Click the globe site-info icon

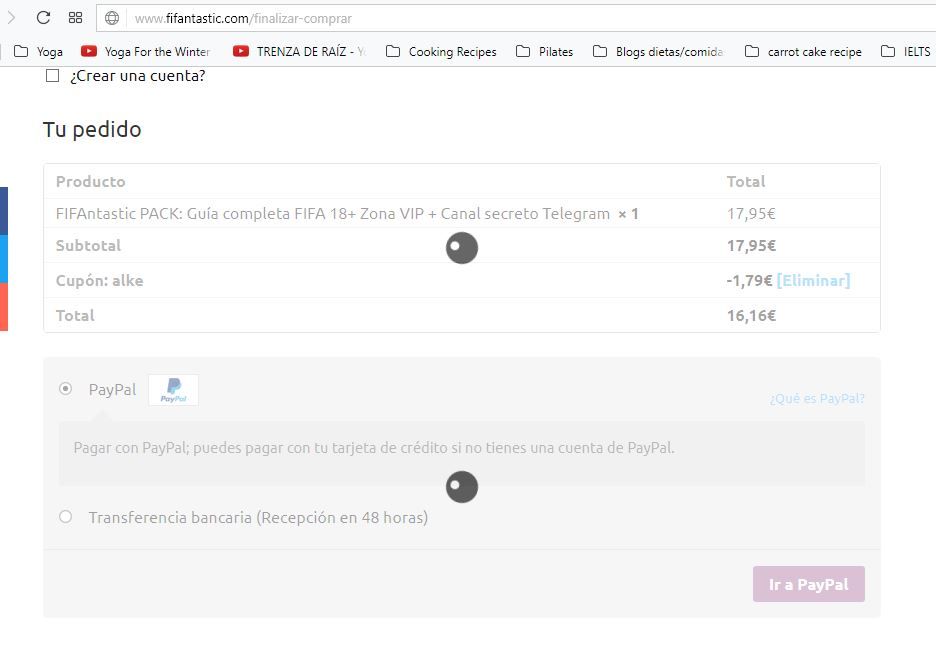coord(112,19)
